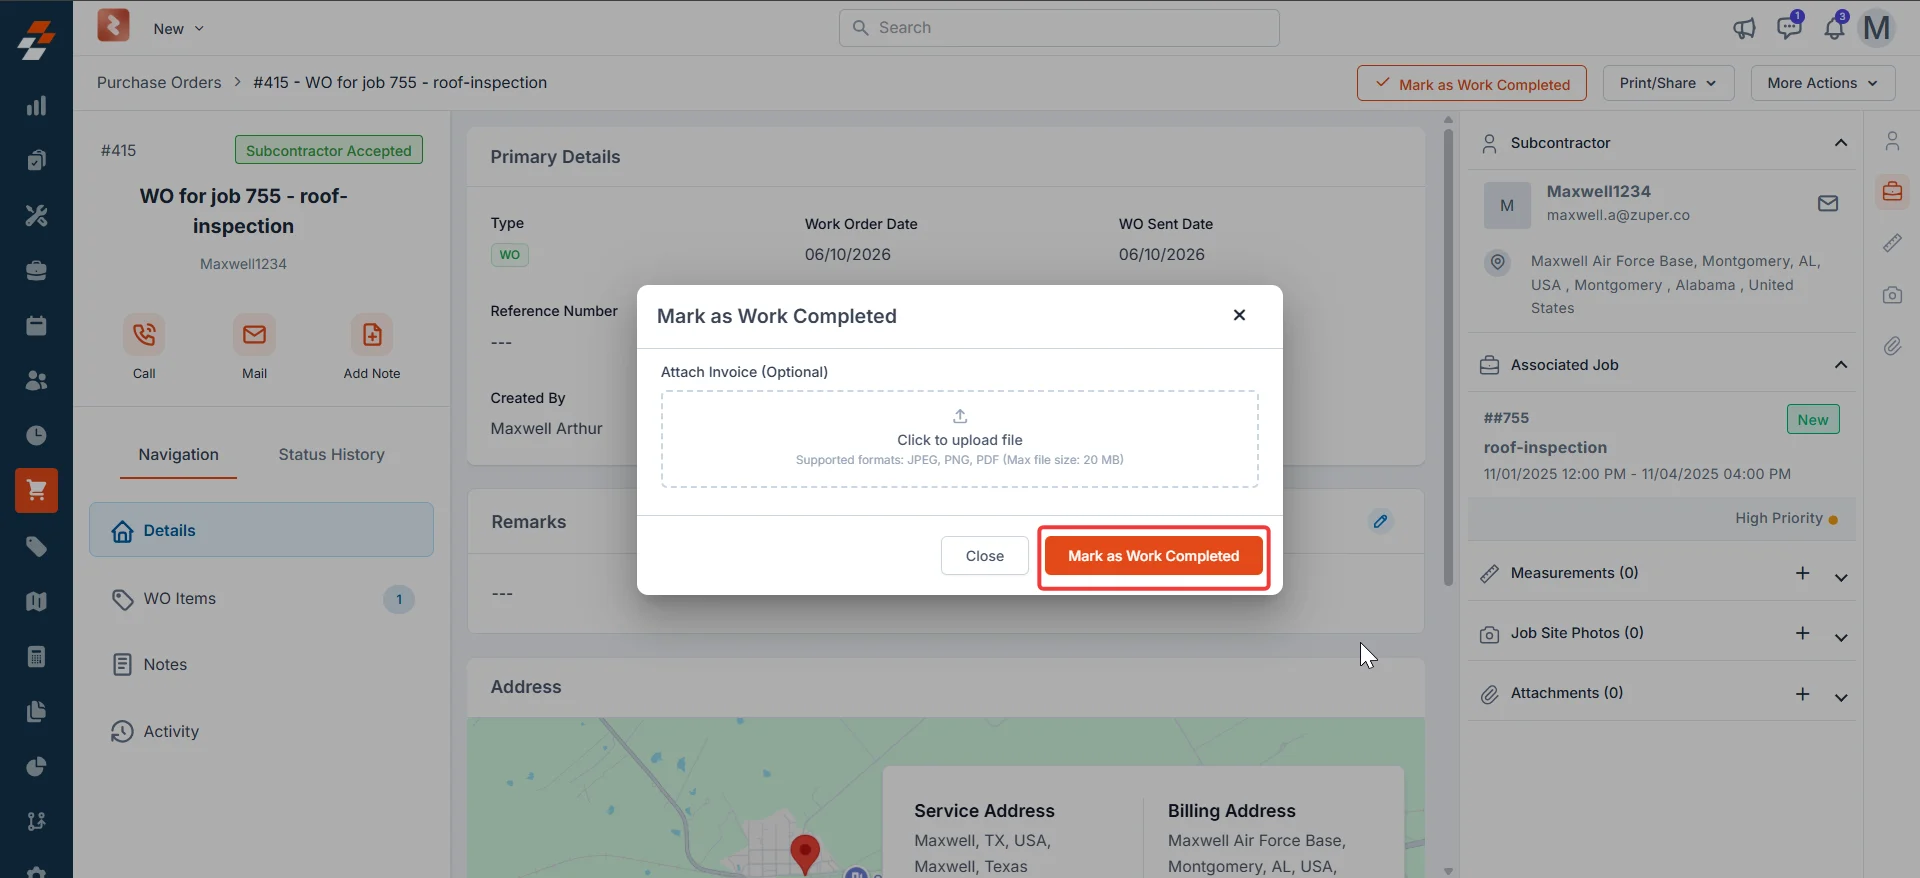Select the briefcase icon in right rail
This screenshot has width=1920, height=878.
1892,191
